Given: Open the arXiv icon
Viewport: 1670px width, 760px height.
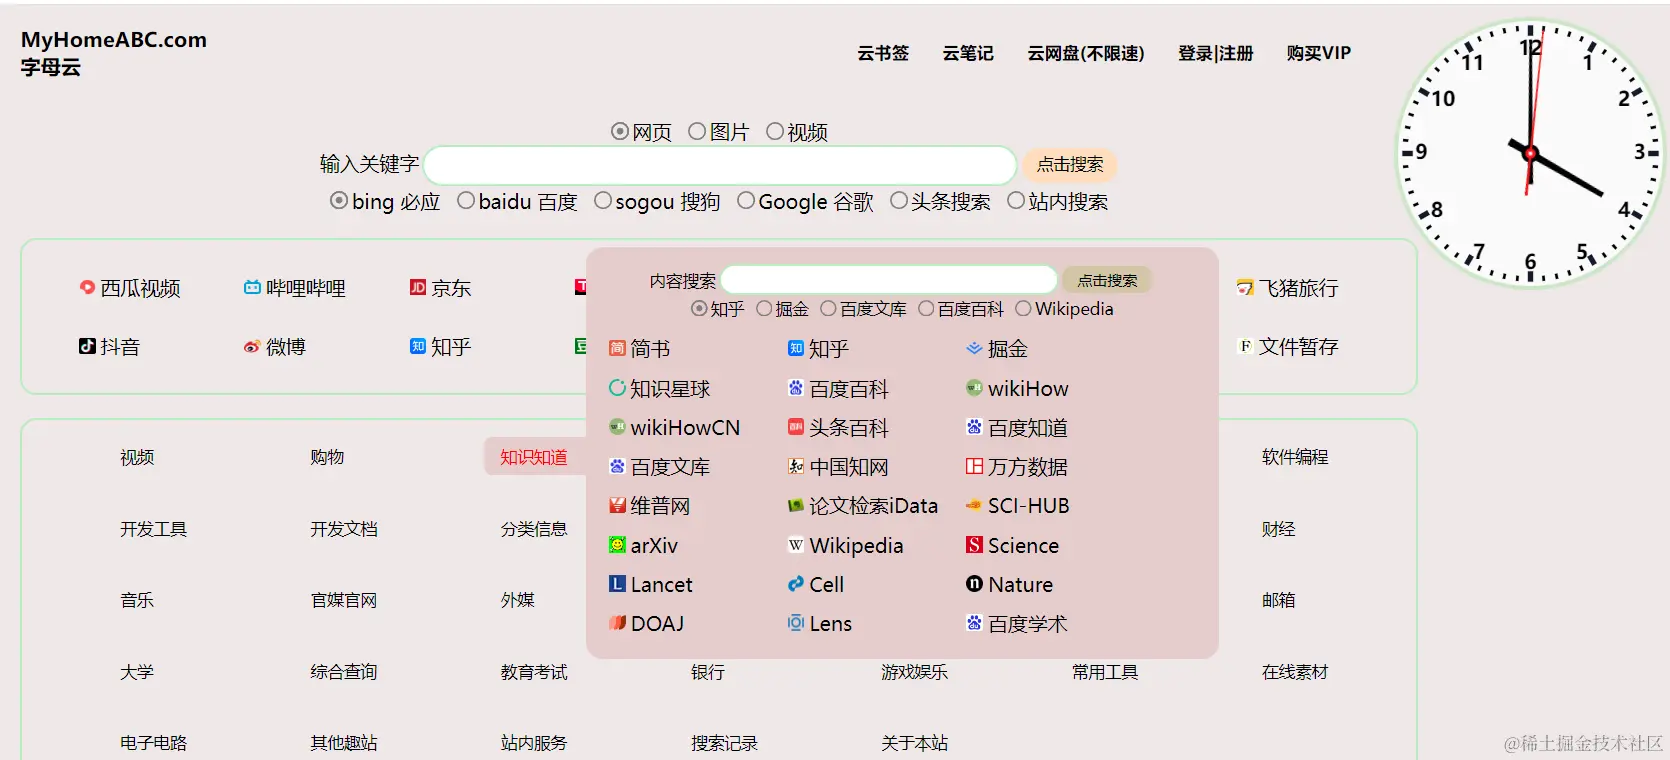Looking at the screenshot, I should click(x=617, y=545).
